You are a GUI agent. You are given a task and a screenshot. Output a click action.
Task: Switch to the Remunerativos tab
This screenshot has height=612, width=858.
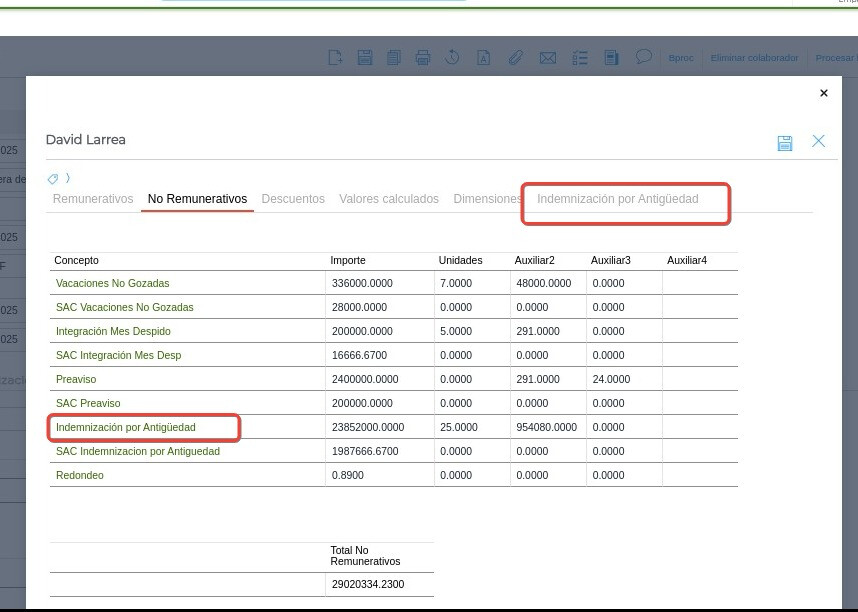pyautogui.click(x=93, y=199)
